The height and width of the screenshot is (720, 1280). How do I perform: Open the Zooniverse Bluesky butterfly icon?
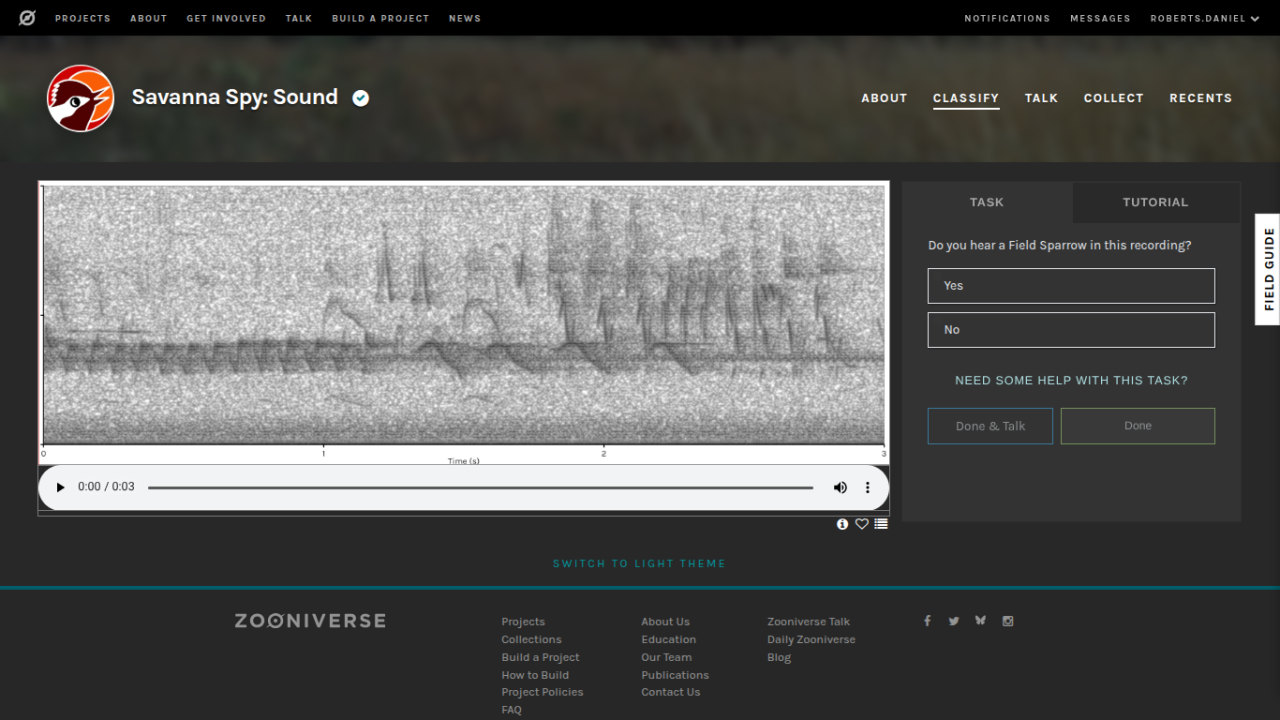tap(980, 621)
